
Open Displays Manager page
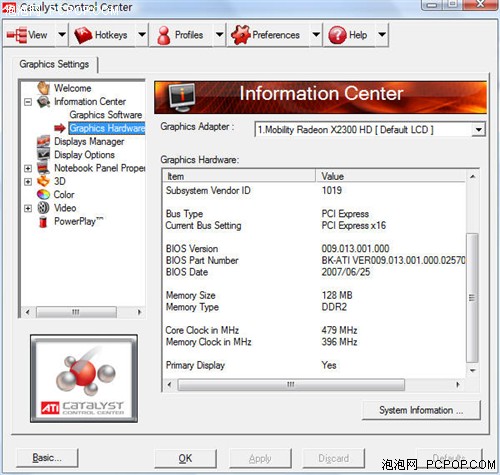tap(89, 141)
